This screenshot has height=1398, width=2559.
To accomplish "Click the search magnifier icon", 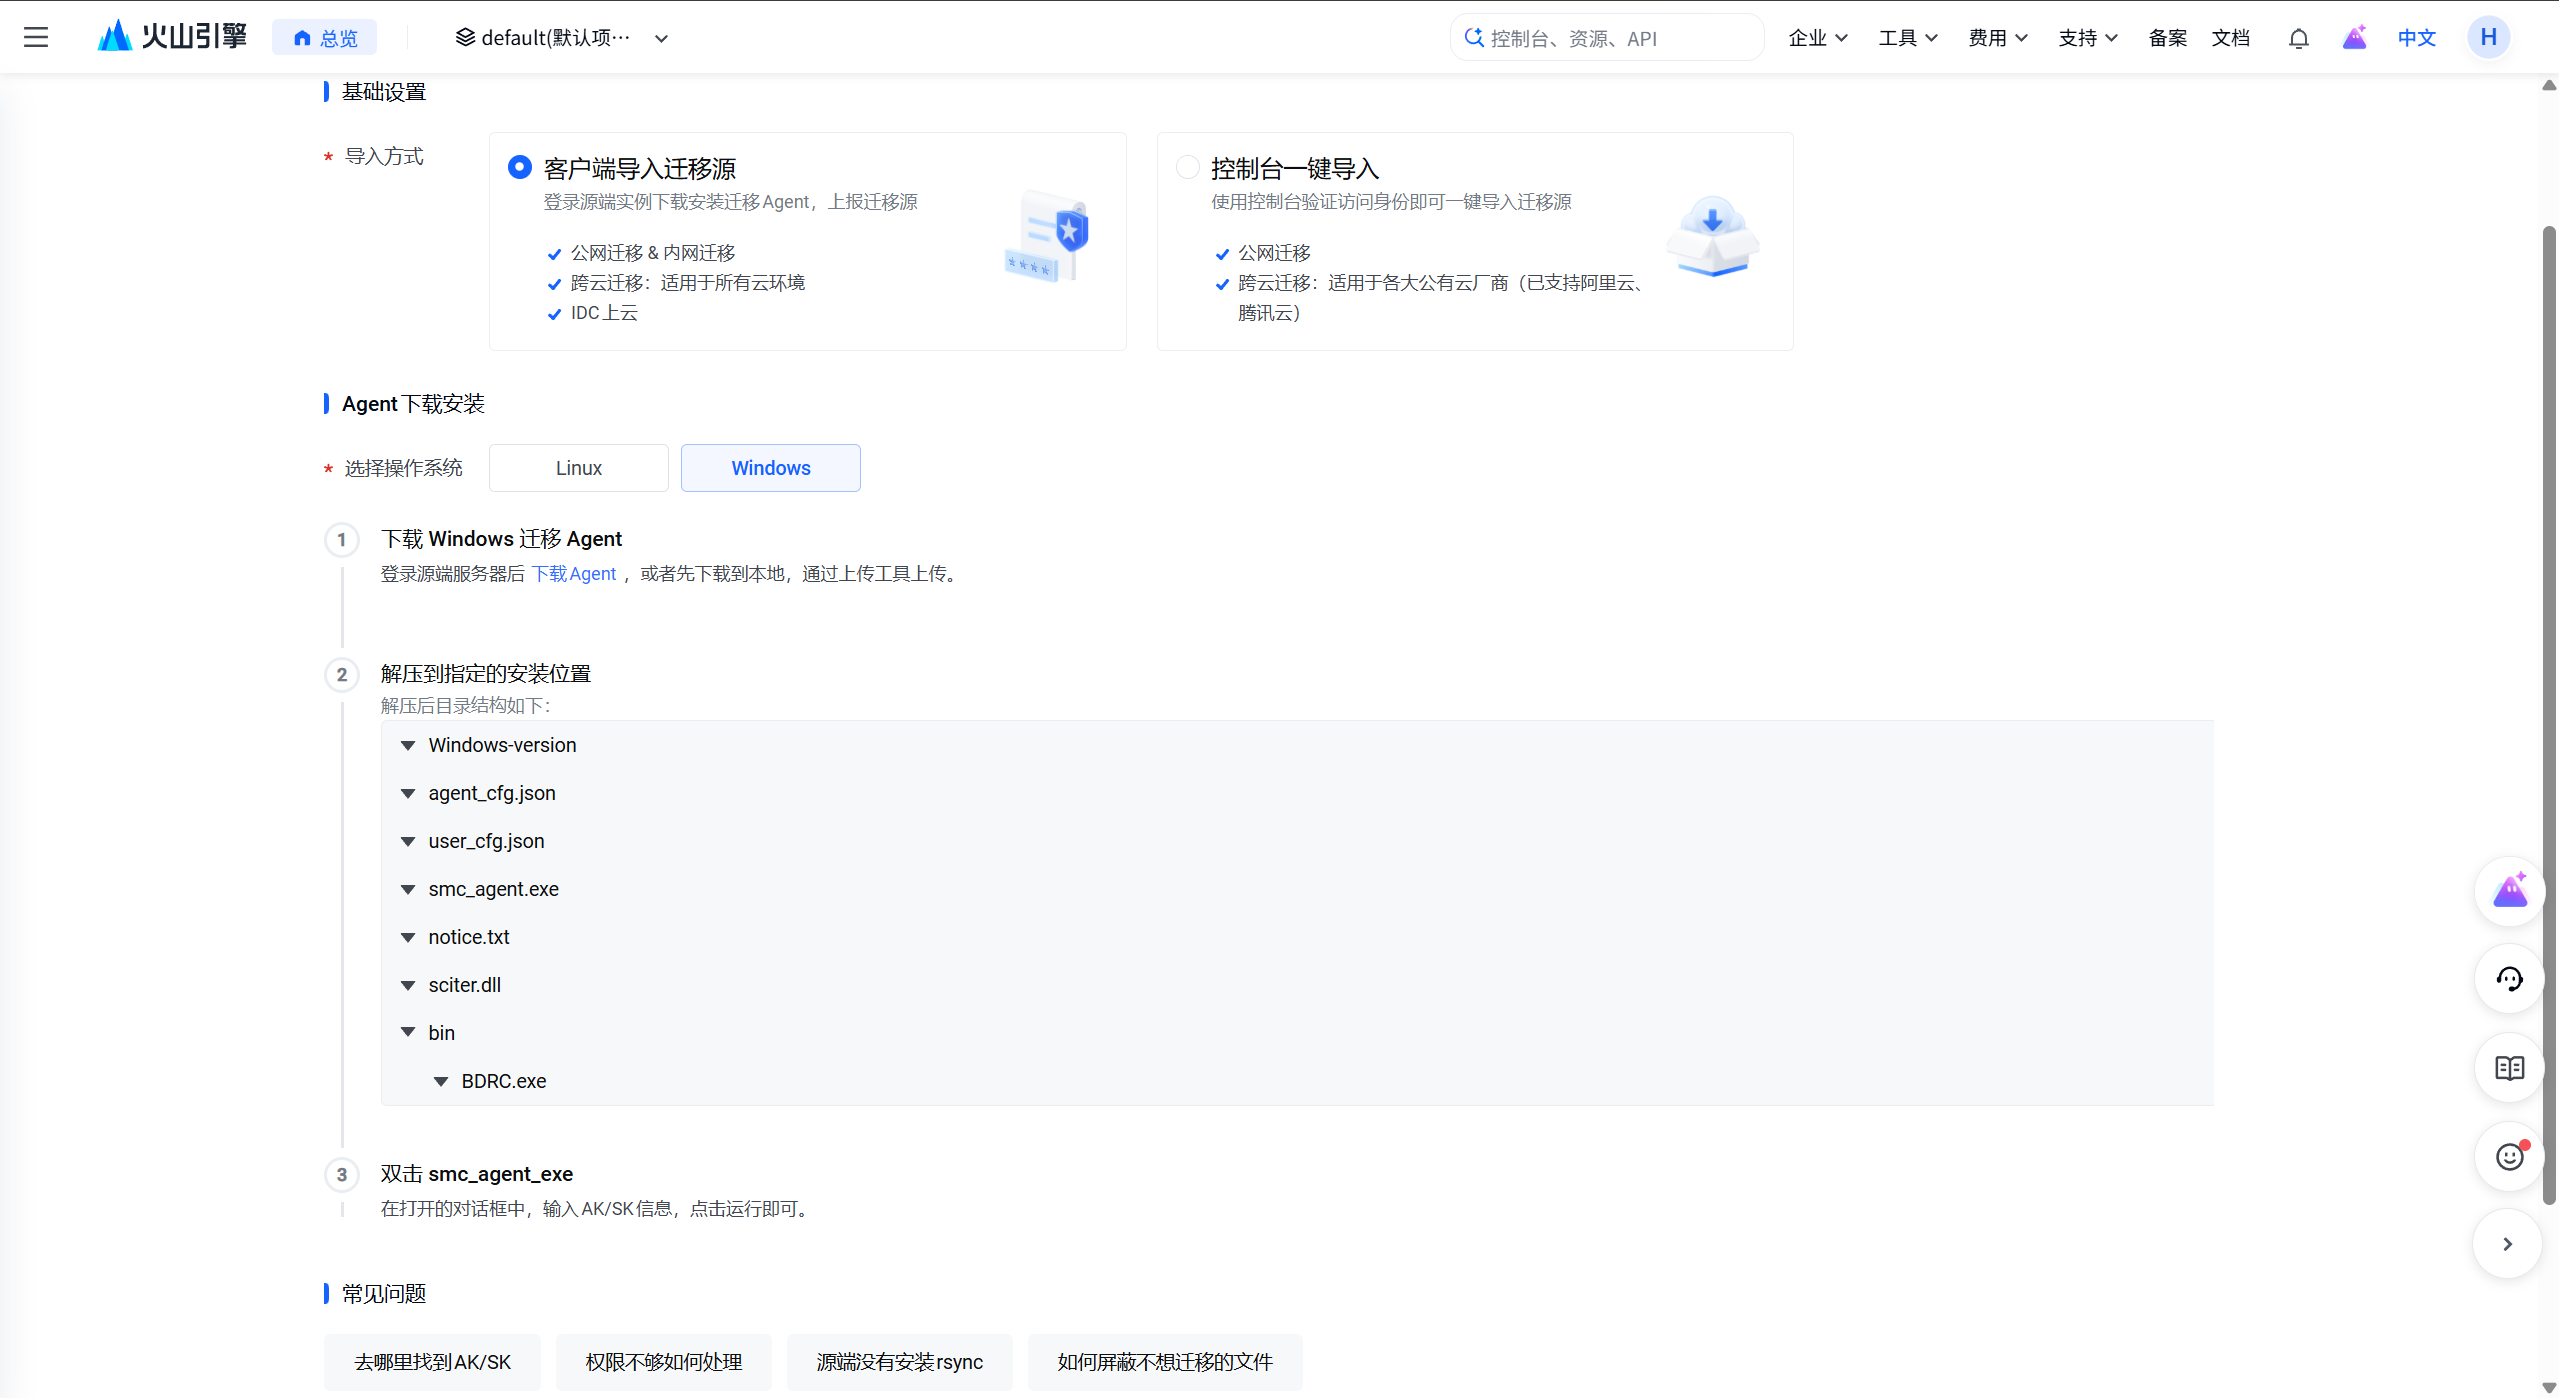I will 1473,38.
